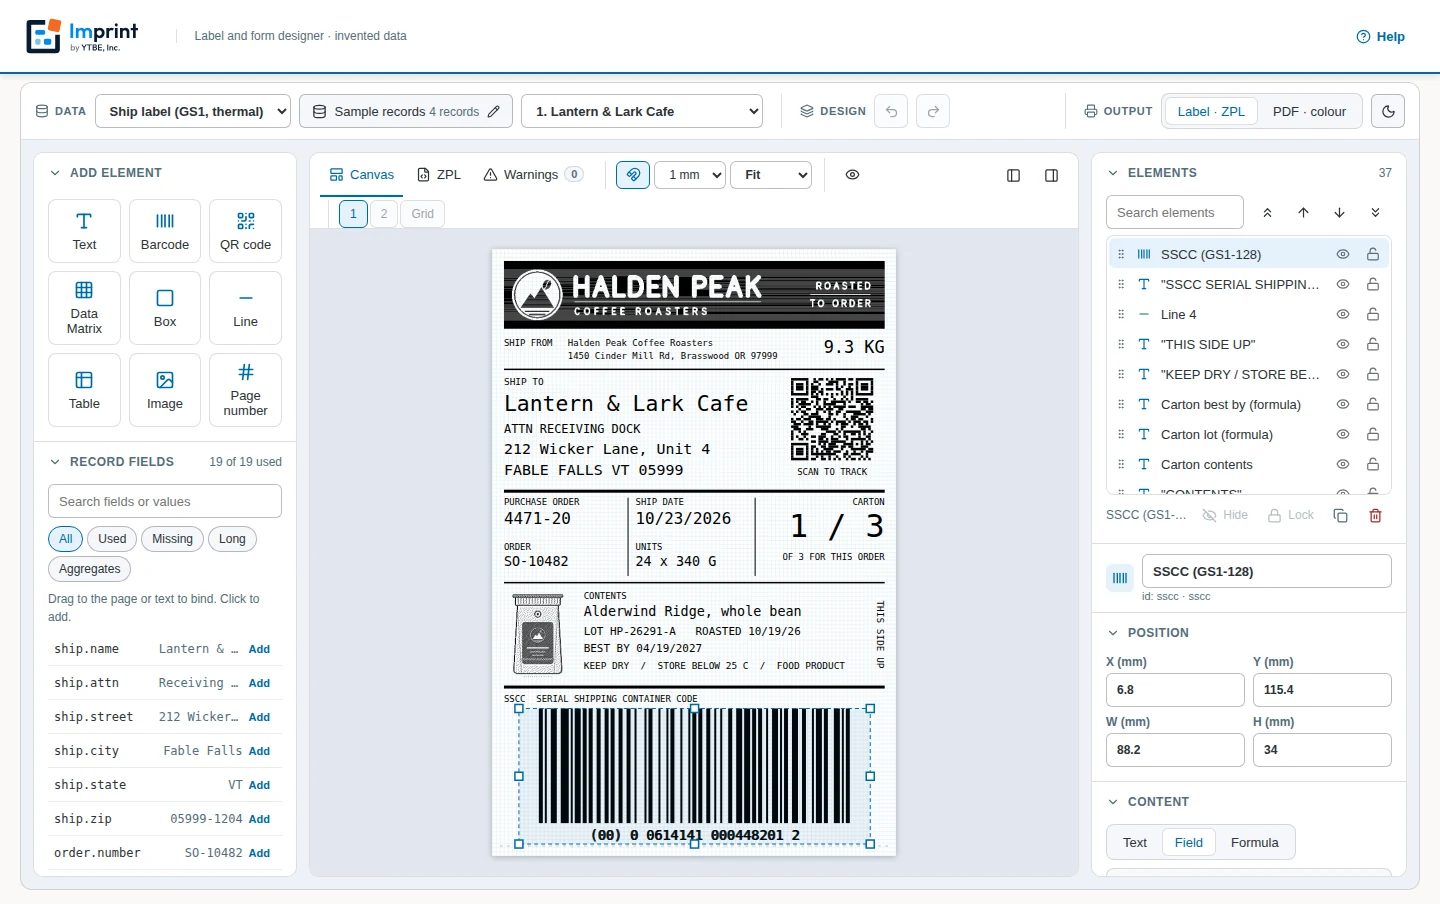Image resolution: width=1440 pixels, height=904 pixels.
Task: Add a Text element
Action: pyautogui.click(x=84, y=231)
